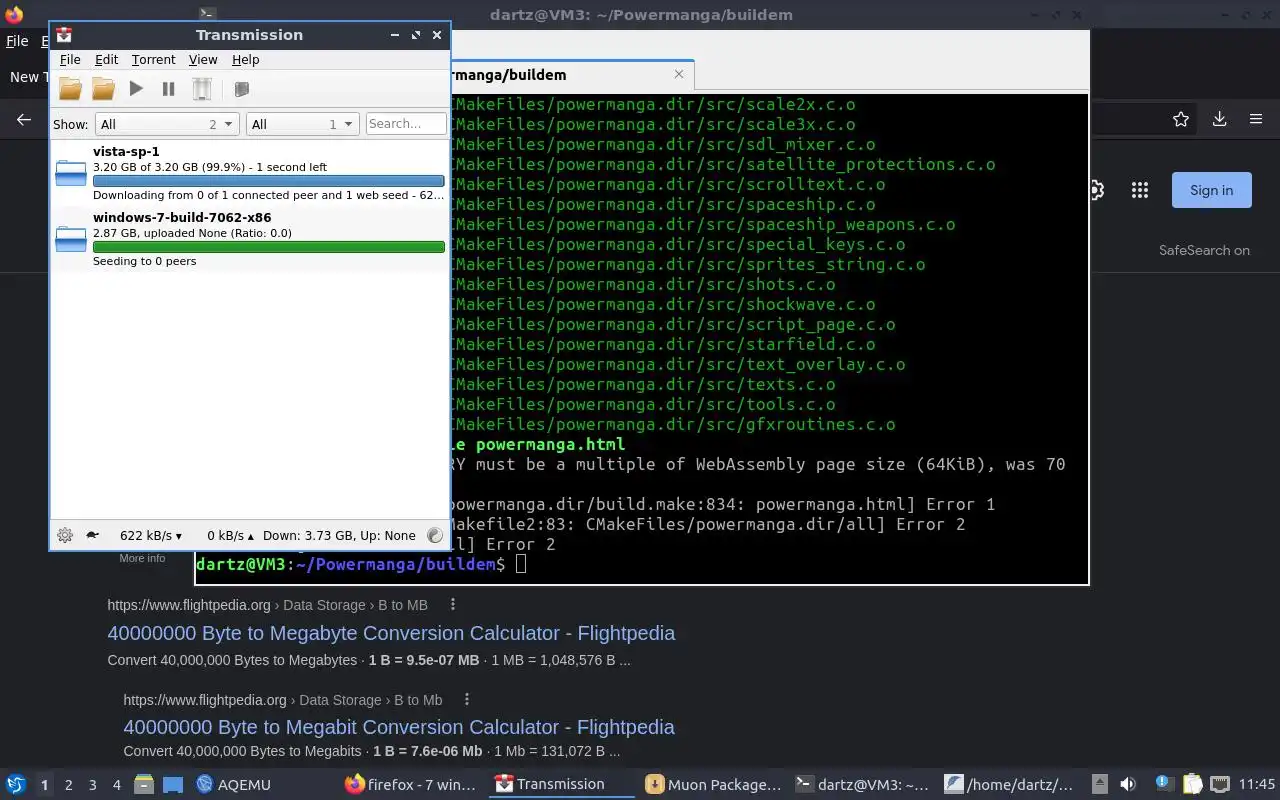Open the Transmission options gear in status bar
Image resolution: width=1280 pixels, height=800 pixels.
65,535
